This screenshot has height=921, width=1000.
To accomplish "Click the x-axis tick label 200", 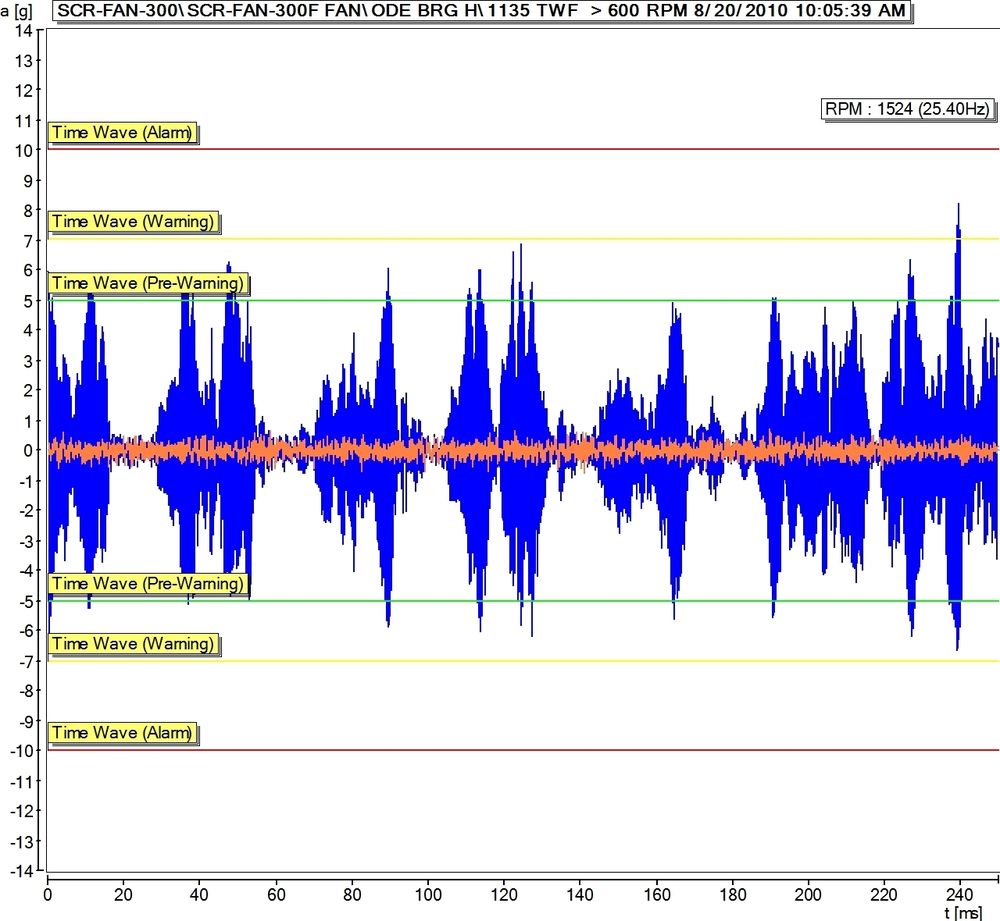I will pyautogui.click(x=808, y=894).
